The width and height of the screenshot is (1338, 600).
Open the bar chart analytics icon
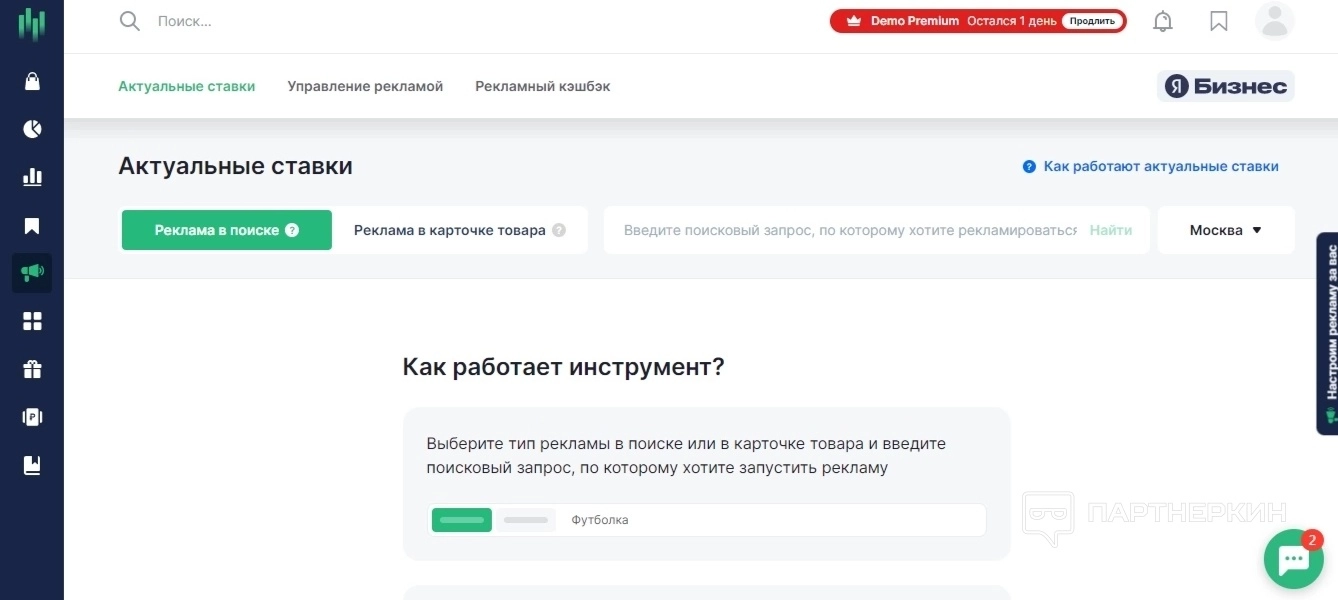32,177
